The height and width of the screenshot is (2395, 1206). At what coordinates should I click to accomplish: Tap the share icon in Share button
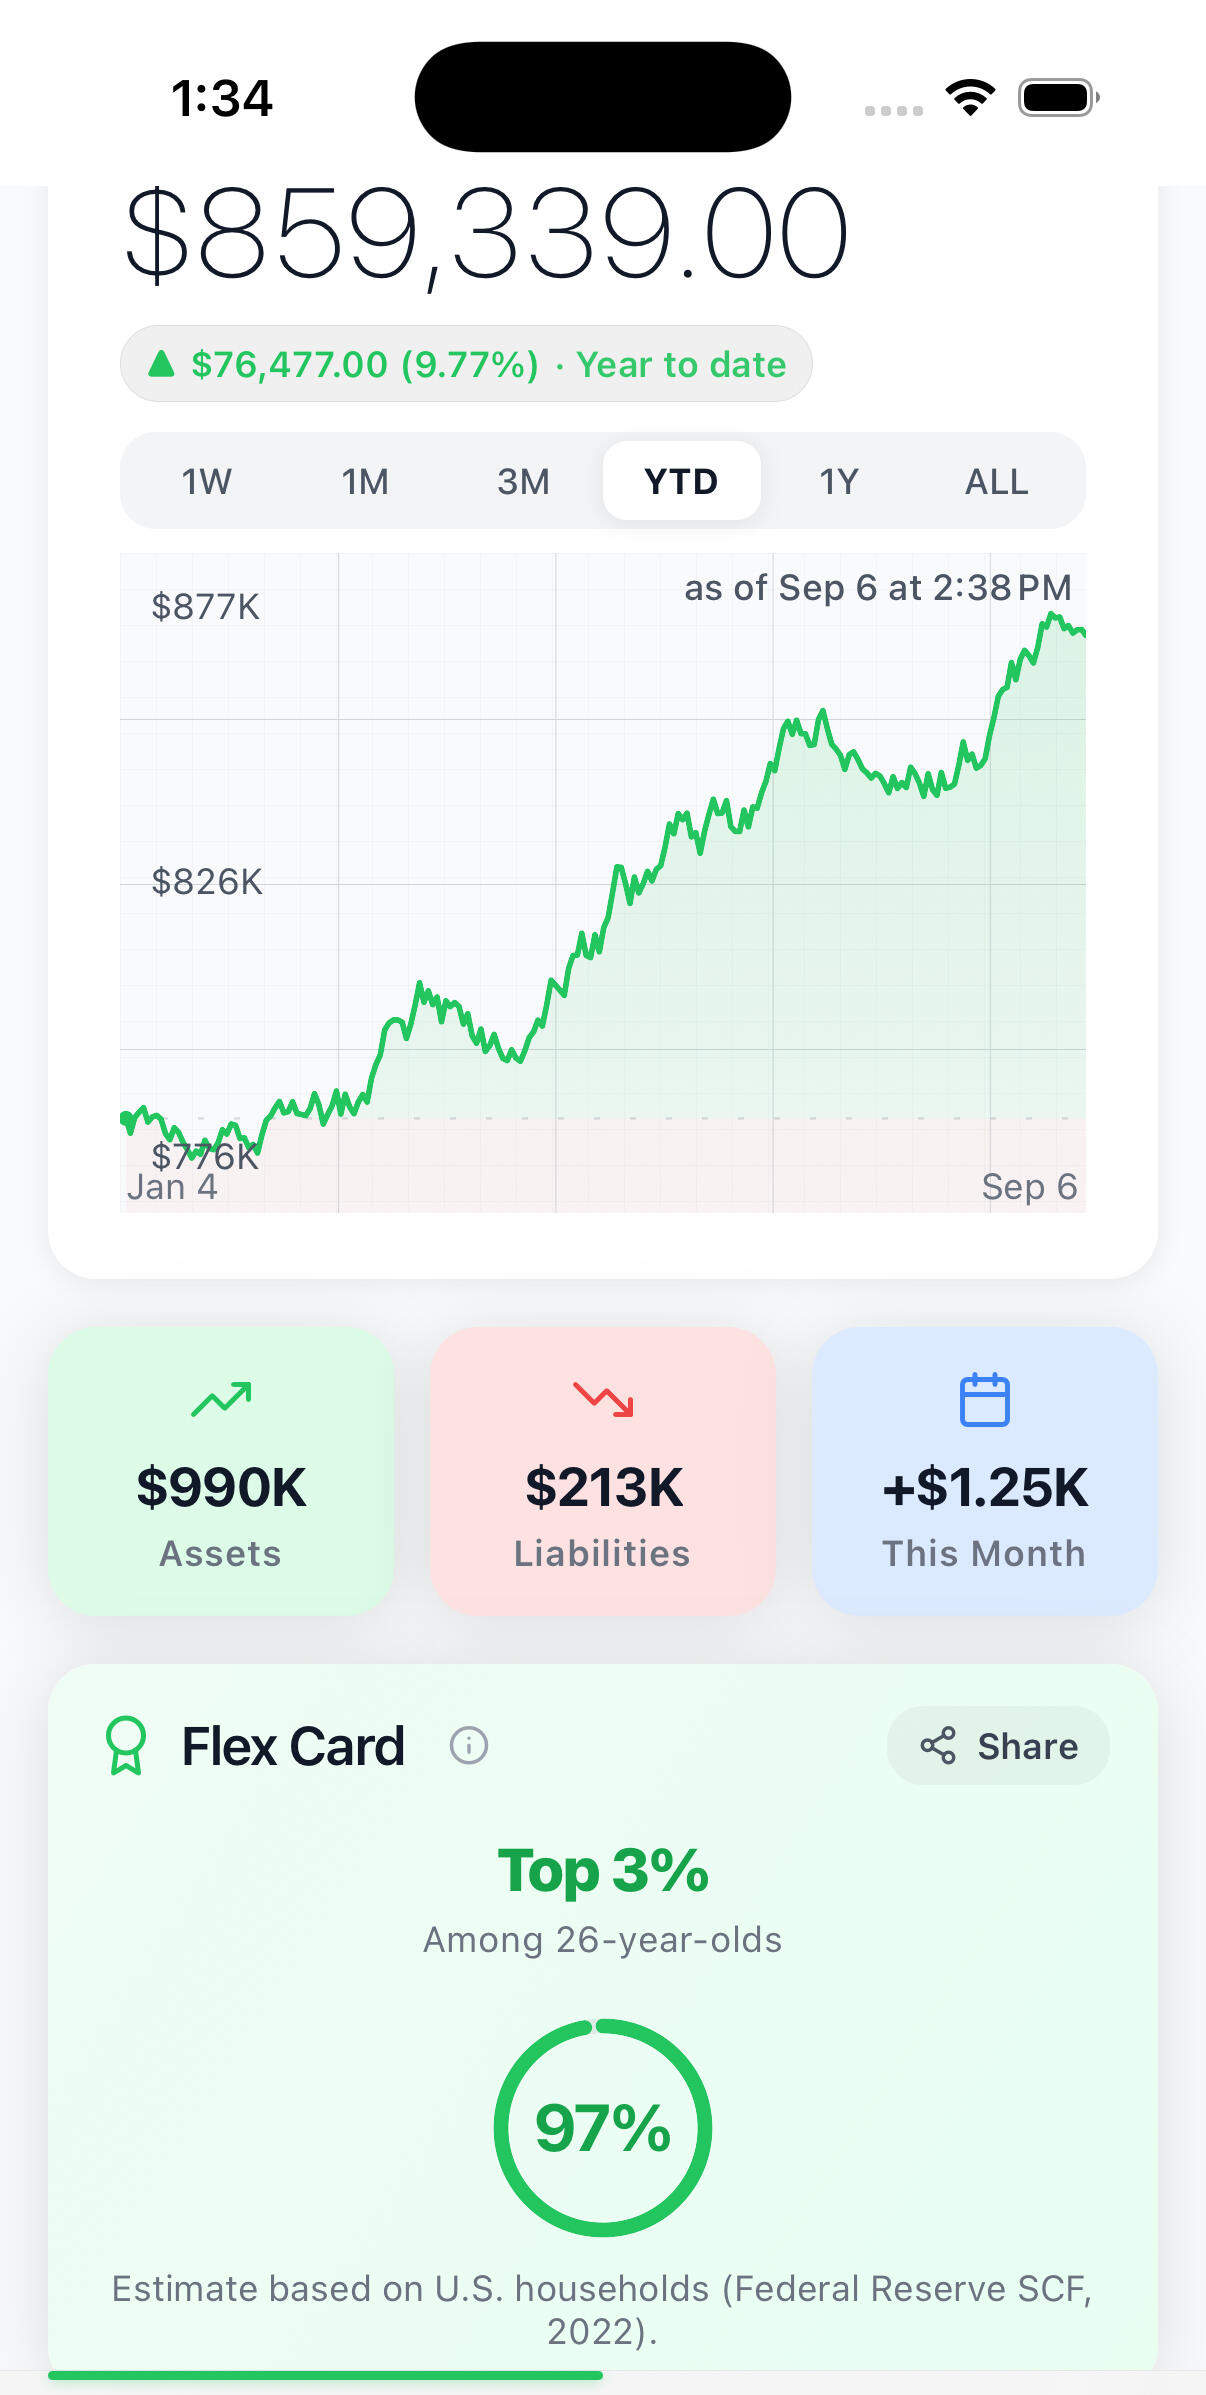pyautogui.click(x=938, y=1746)
